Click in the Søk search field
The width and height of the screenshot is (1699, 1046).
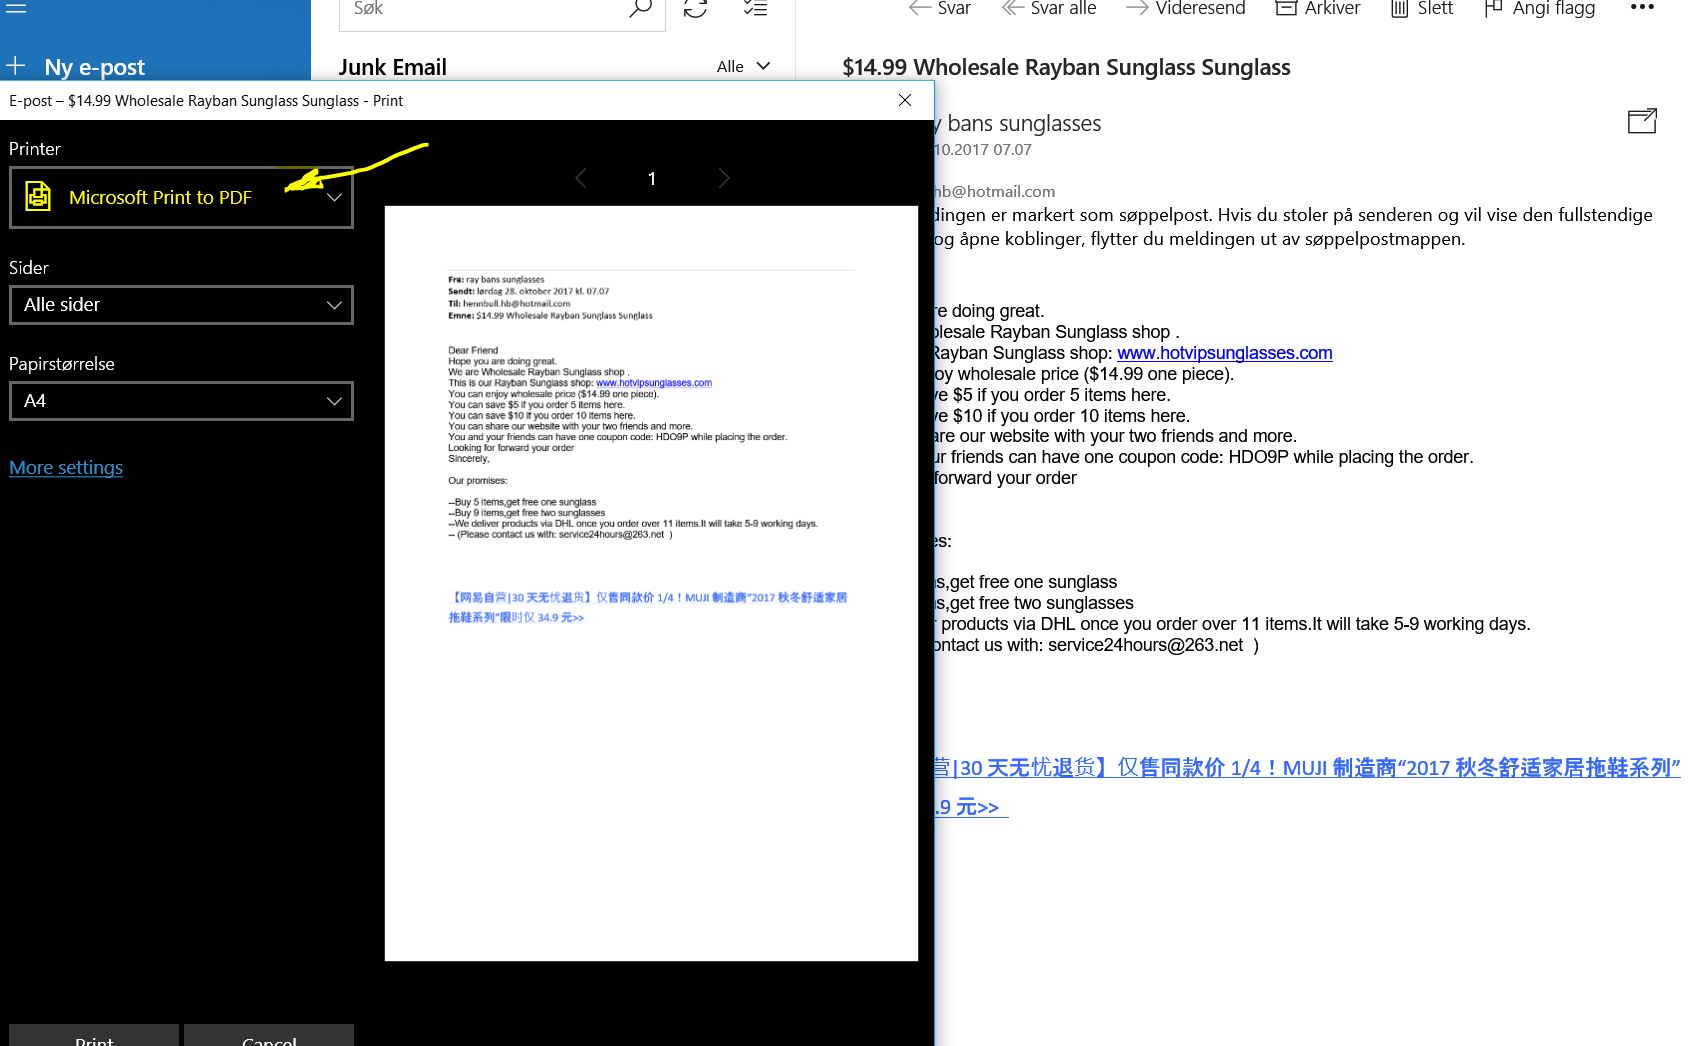click(x=485, y=9)
